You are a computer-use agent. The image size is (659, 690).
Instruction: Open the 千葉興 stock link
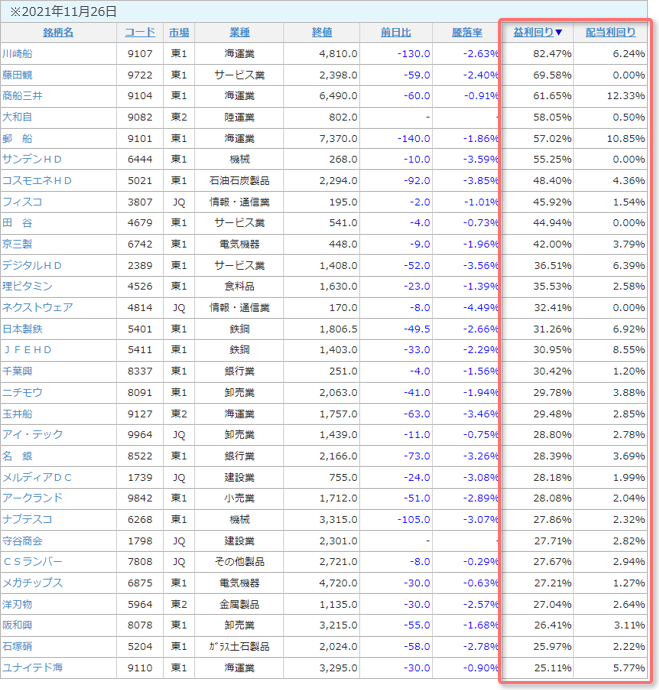coord(17,371)
